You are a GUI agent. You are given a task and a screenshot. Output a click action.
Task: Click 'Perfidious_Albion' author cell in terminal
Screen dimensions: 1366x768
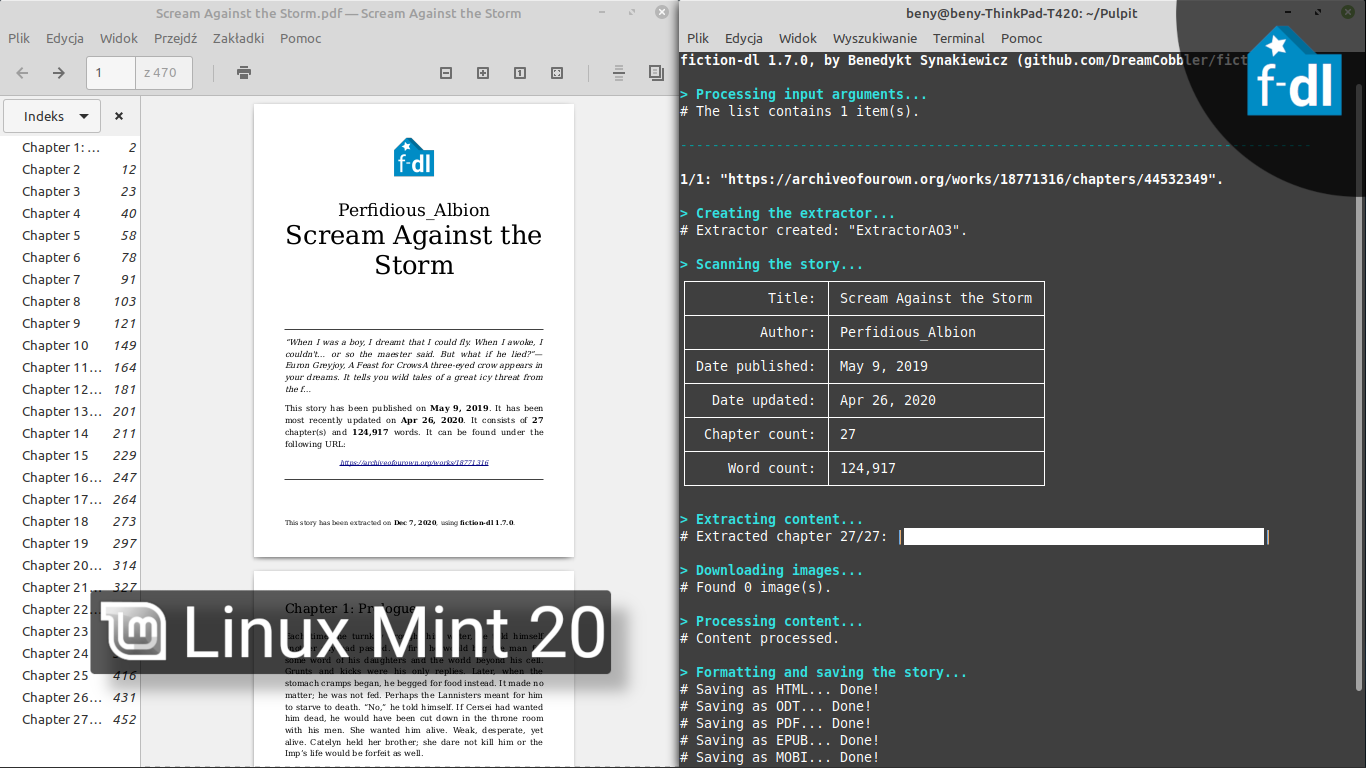click(936, 332)
